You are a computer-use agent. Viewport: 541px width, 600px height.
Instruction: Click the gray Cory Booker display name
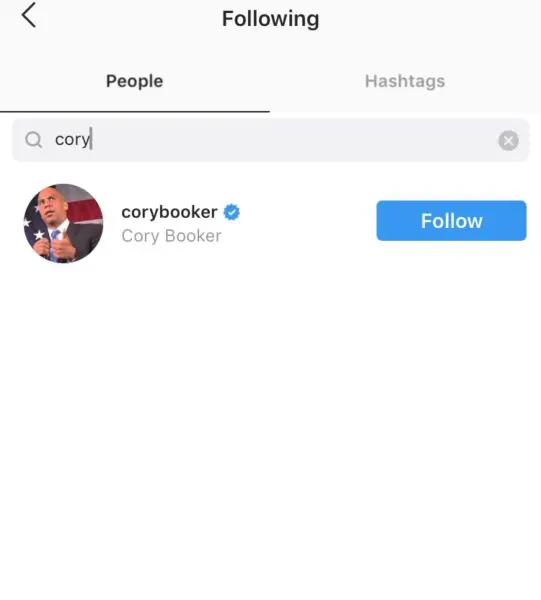pyautogui.click(x=171, y=236)
